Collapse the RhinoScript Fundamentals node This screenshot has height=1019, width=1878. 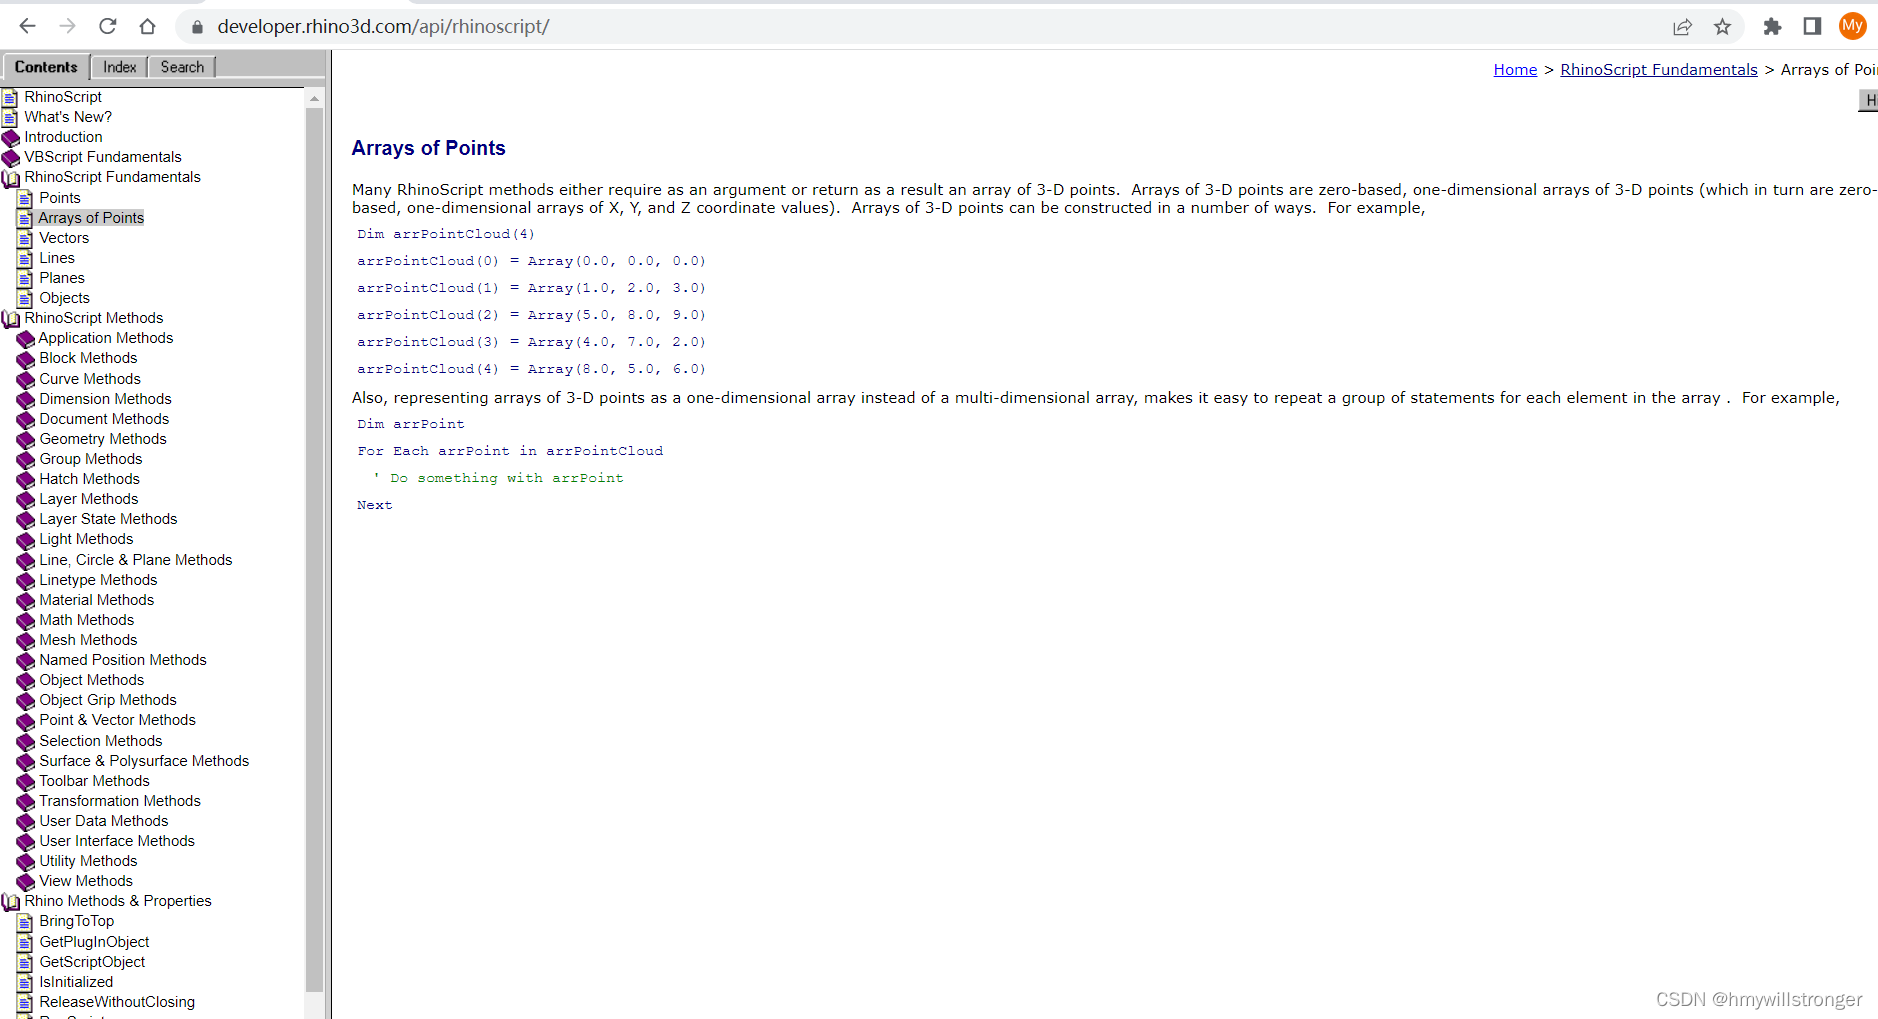click(11, 177)
